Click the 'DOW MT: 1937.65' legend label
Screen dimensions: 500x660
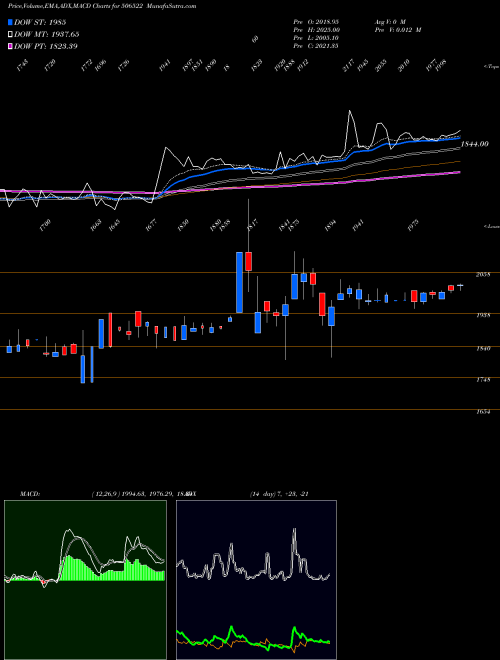tap(47, 34)
